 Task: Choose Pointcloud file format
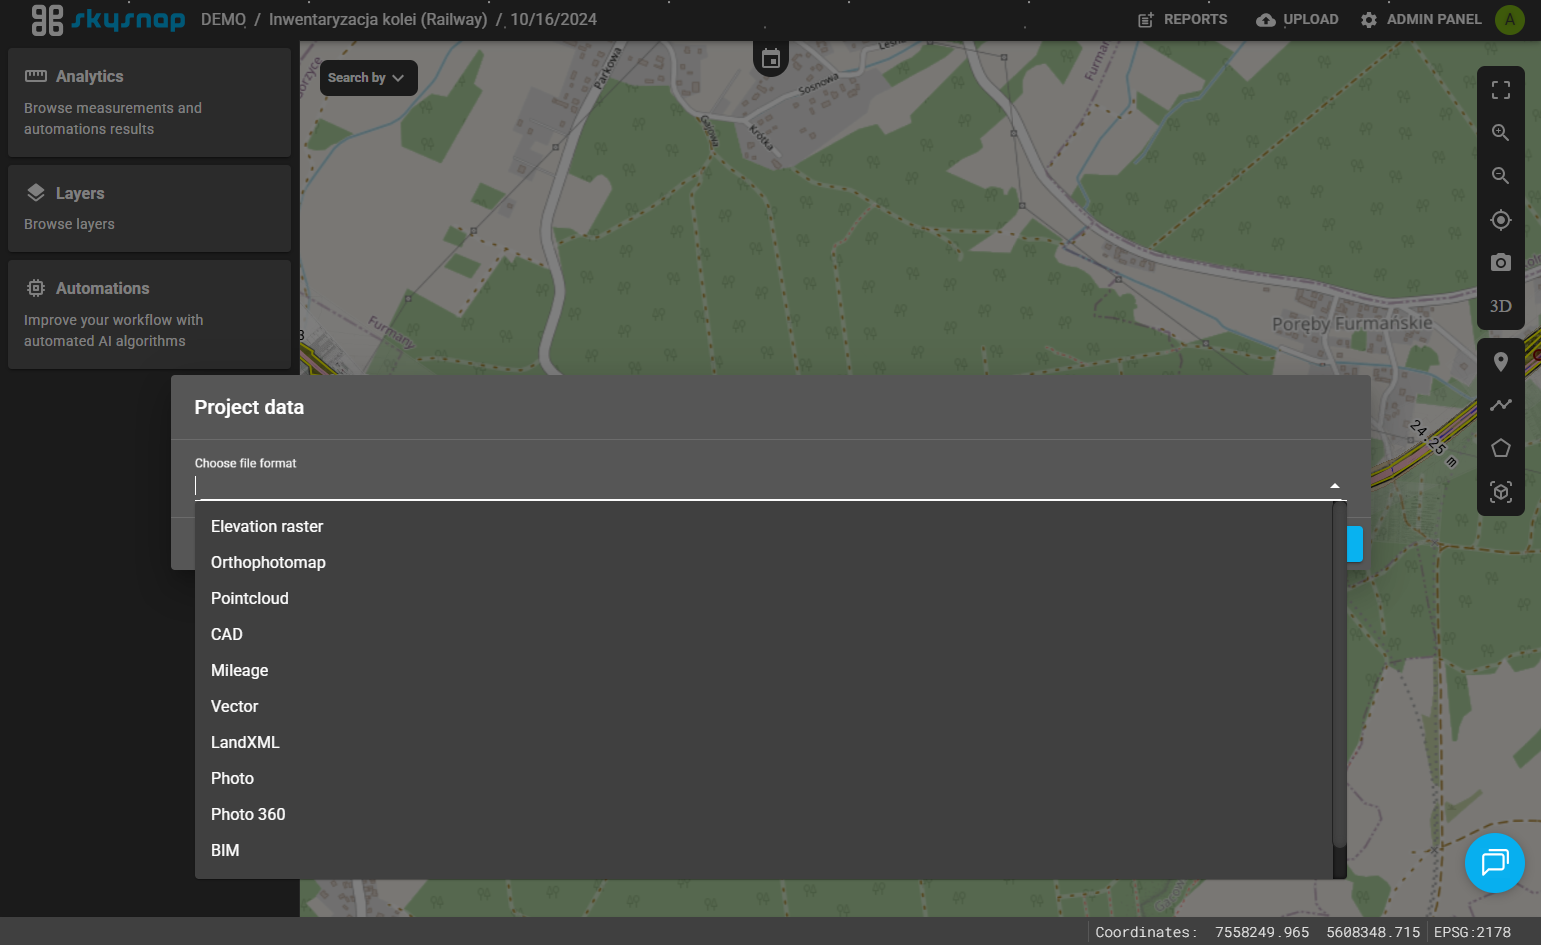tap(764, 598)
